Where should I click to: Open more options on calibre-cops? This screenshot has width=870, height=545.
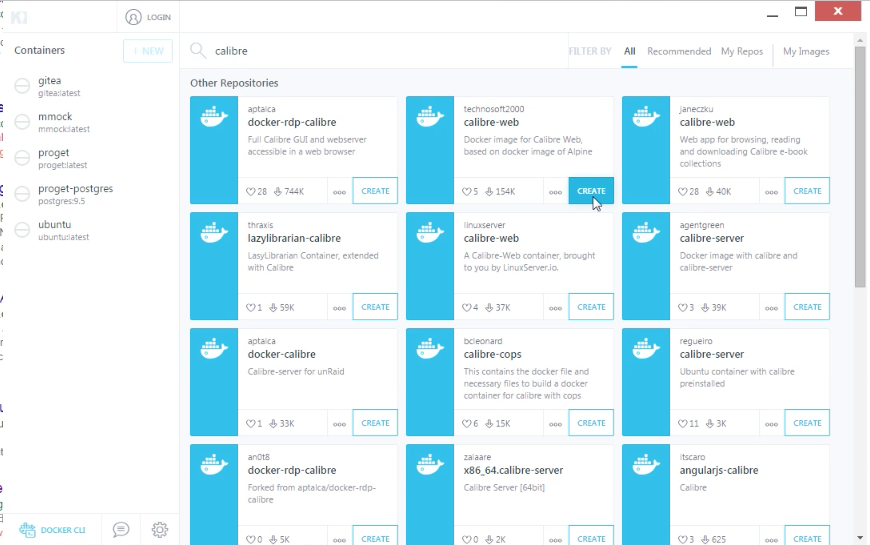pos(555,424)
